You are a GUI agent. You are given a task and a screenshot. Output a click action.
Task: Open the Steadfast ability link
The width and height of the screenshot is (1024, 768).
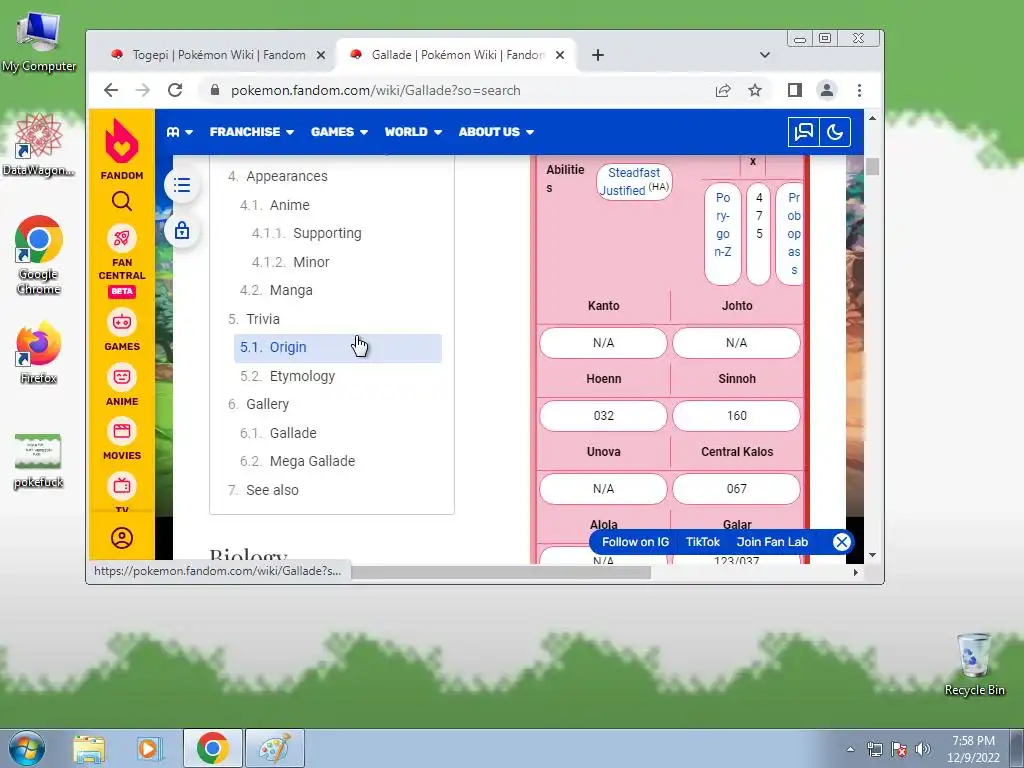633,172
